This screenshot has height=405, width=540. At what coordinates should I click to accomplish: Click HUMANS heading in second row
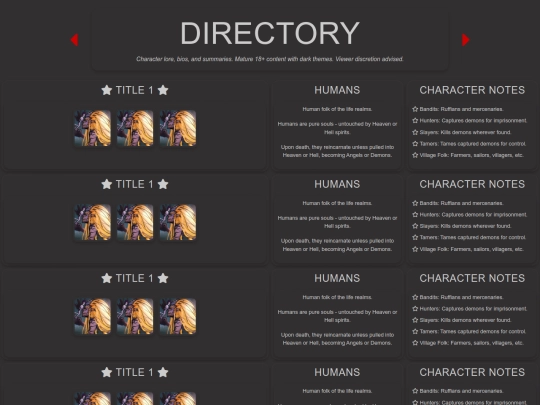coord(337,184)
